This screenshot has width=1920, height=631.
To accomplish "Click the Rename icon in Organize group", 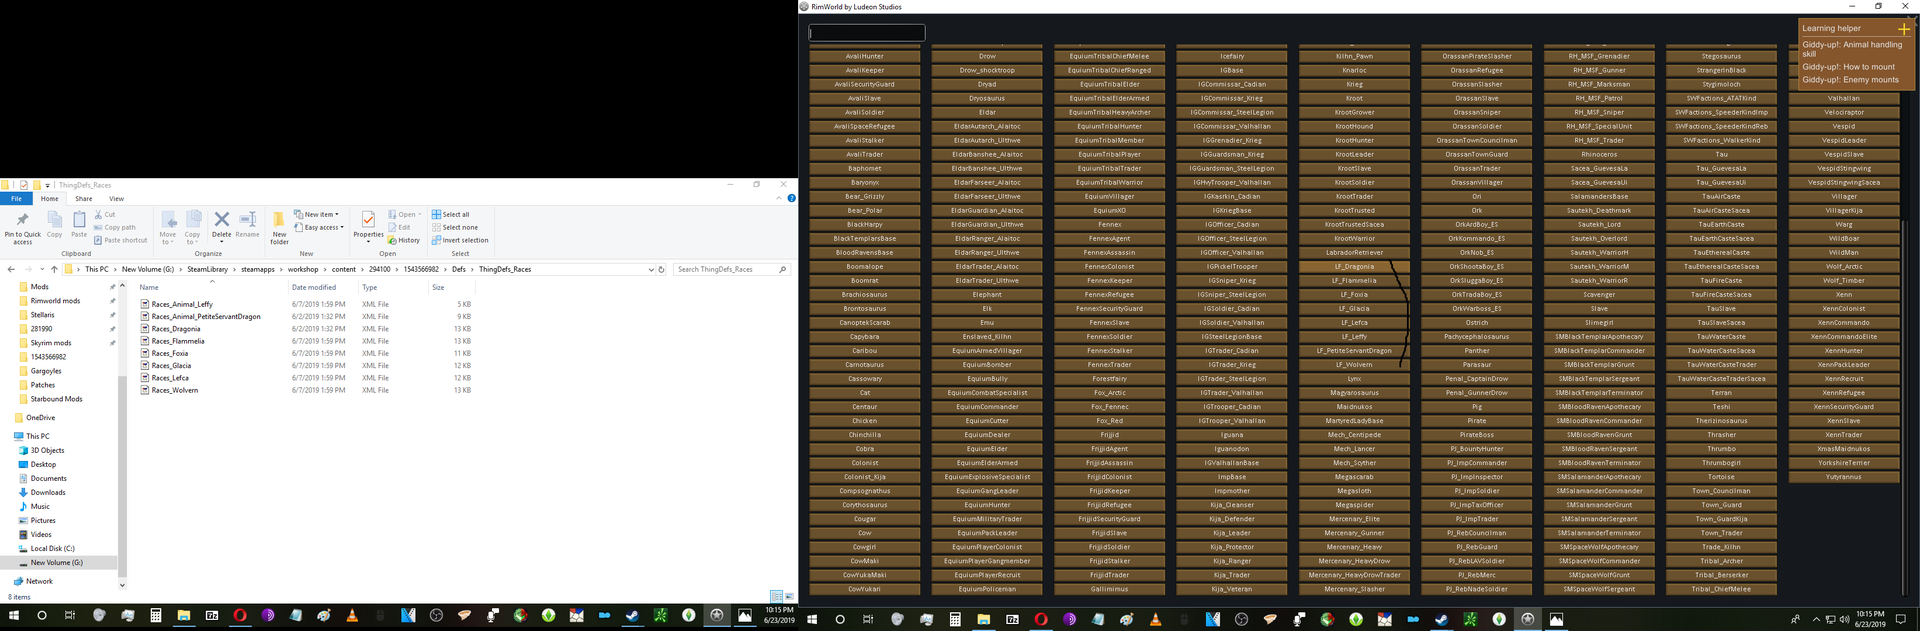I will tap(247, 219).
